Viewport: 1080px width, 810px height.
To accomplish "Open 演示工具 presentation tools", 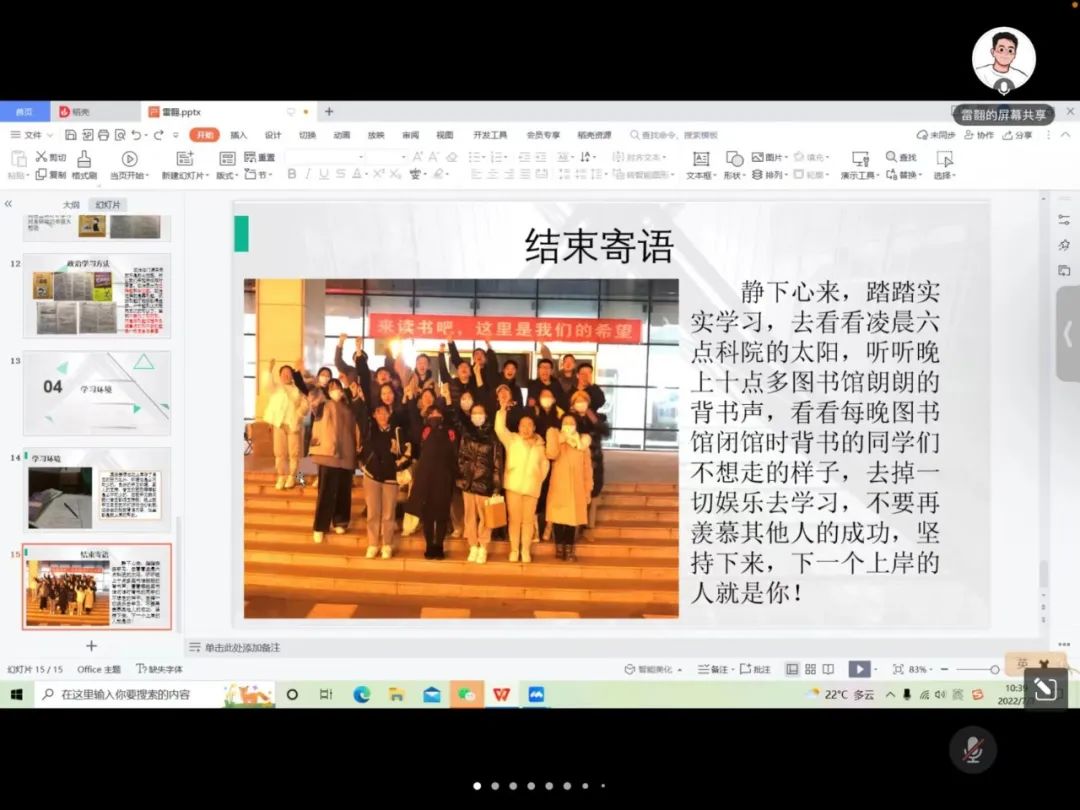I will 860,165.
